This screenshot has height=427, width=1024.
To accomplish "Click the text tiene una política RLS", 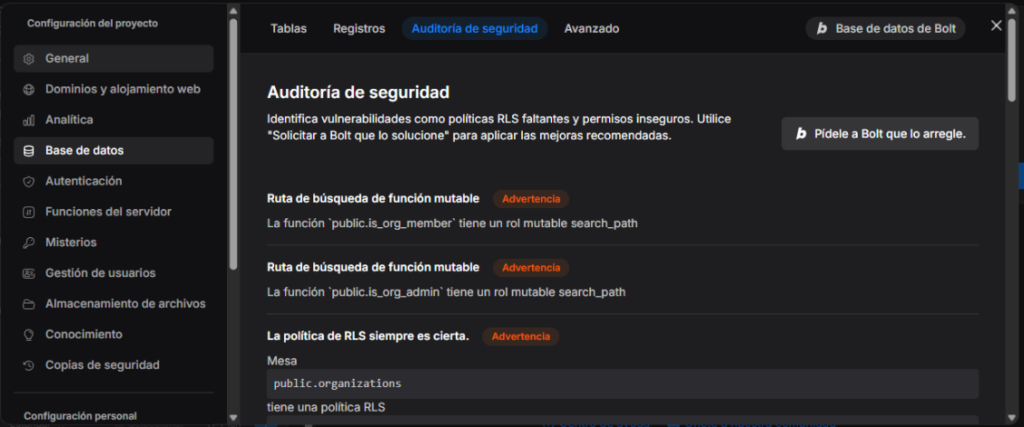I will pos(326,407).
